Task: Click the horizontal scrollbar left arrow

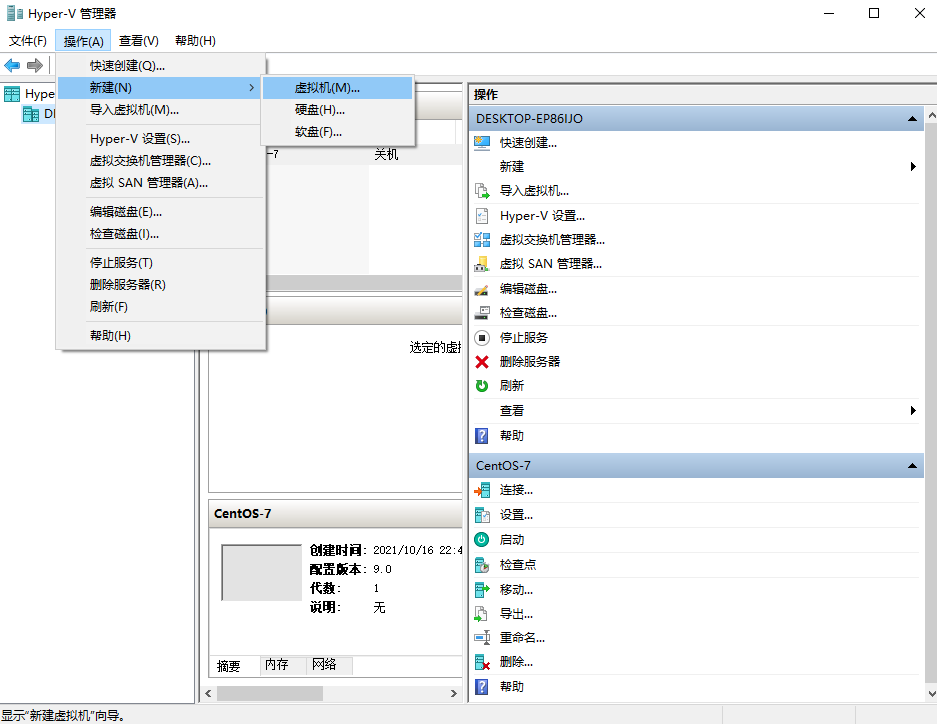Action: (x=208, y=694)
